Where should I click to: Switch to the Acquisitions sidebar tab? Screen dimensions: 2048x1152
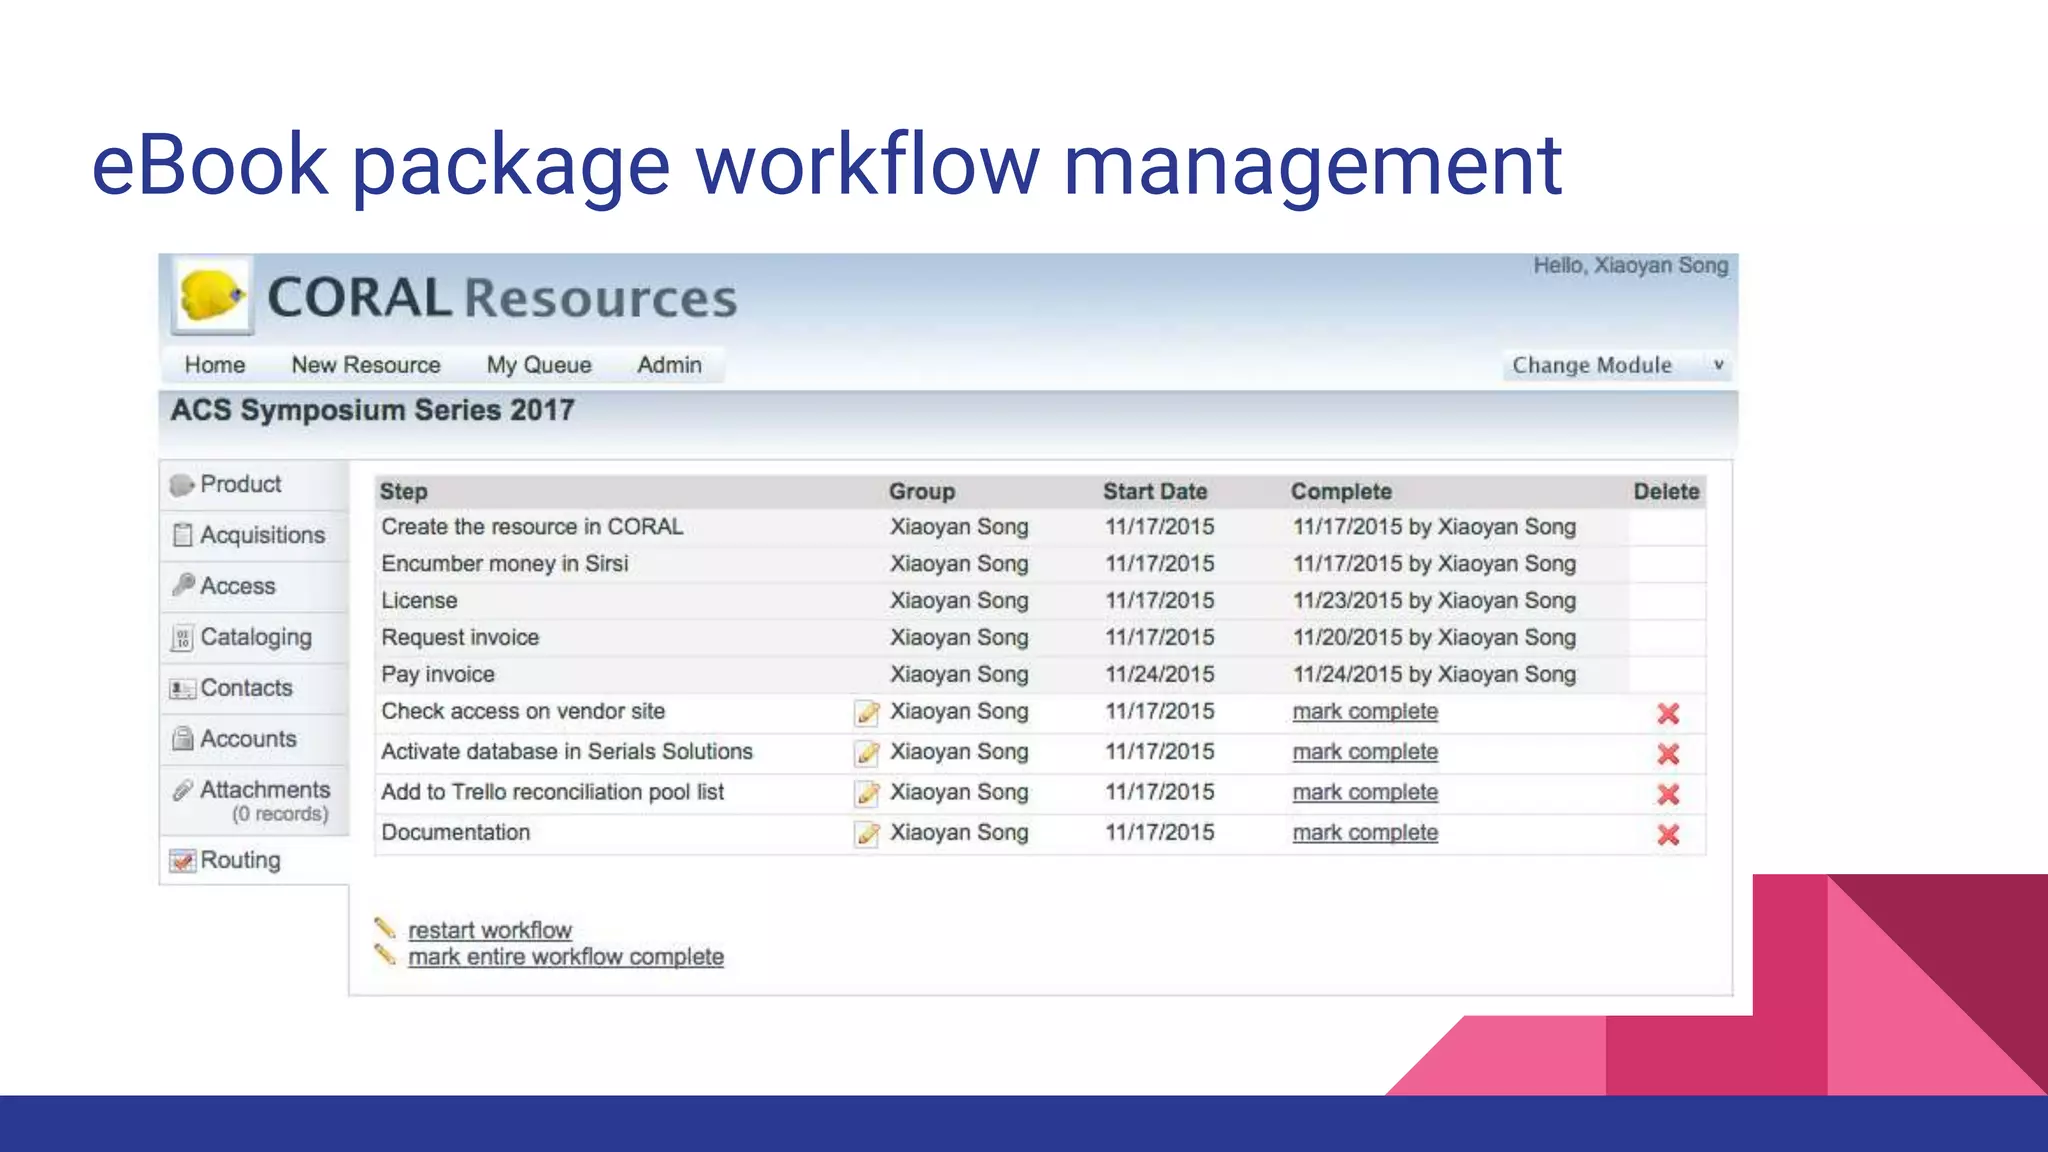click(254, 536)
